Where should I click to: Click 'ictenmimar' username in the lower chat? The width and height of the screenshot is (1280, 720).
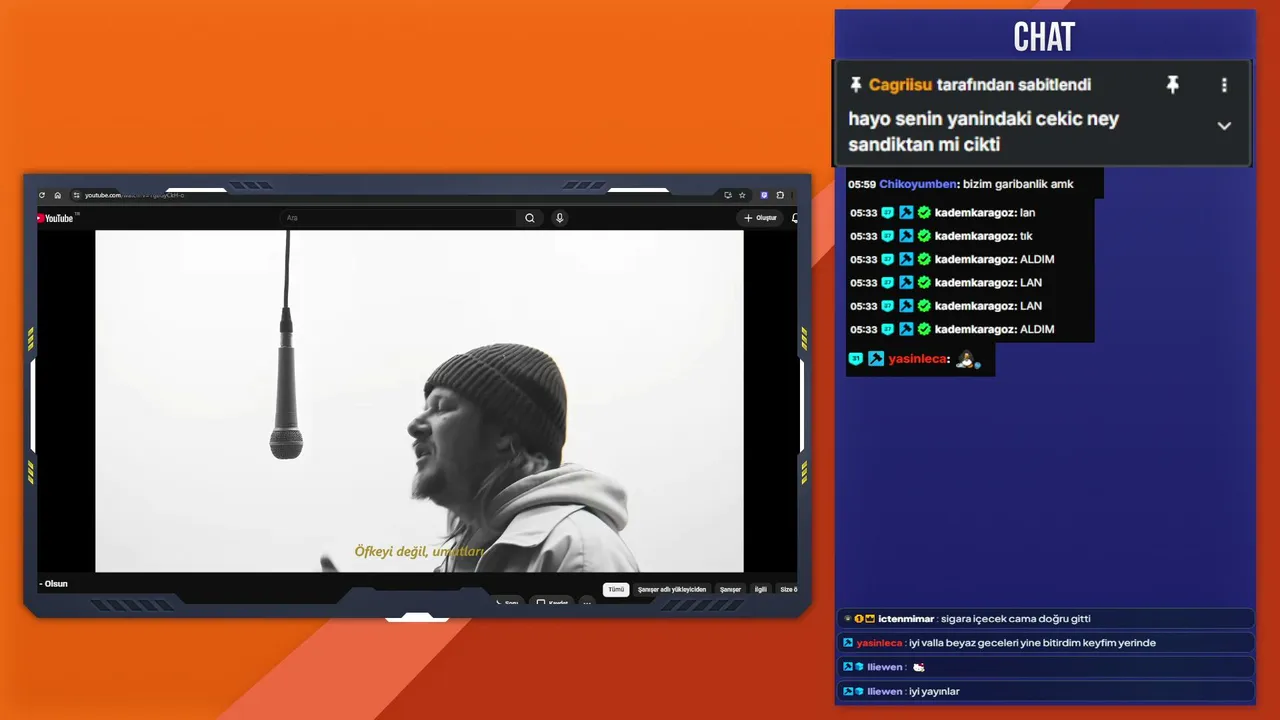point(906,619)
